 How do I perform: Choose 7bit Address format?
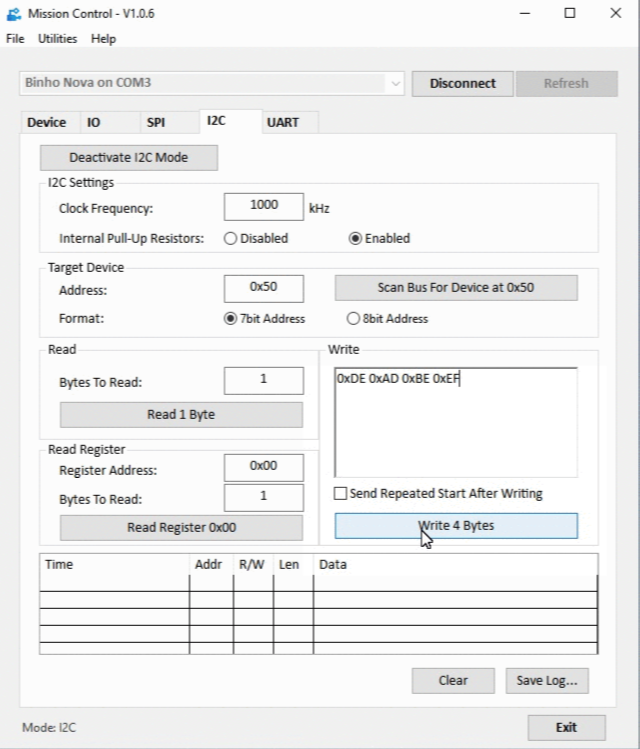(x=231, y=319)
